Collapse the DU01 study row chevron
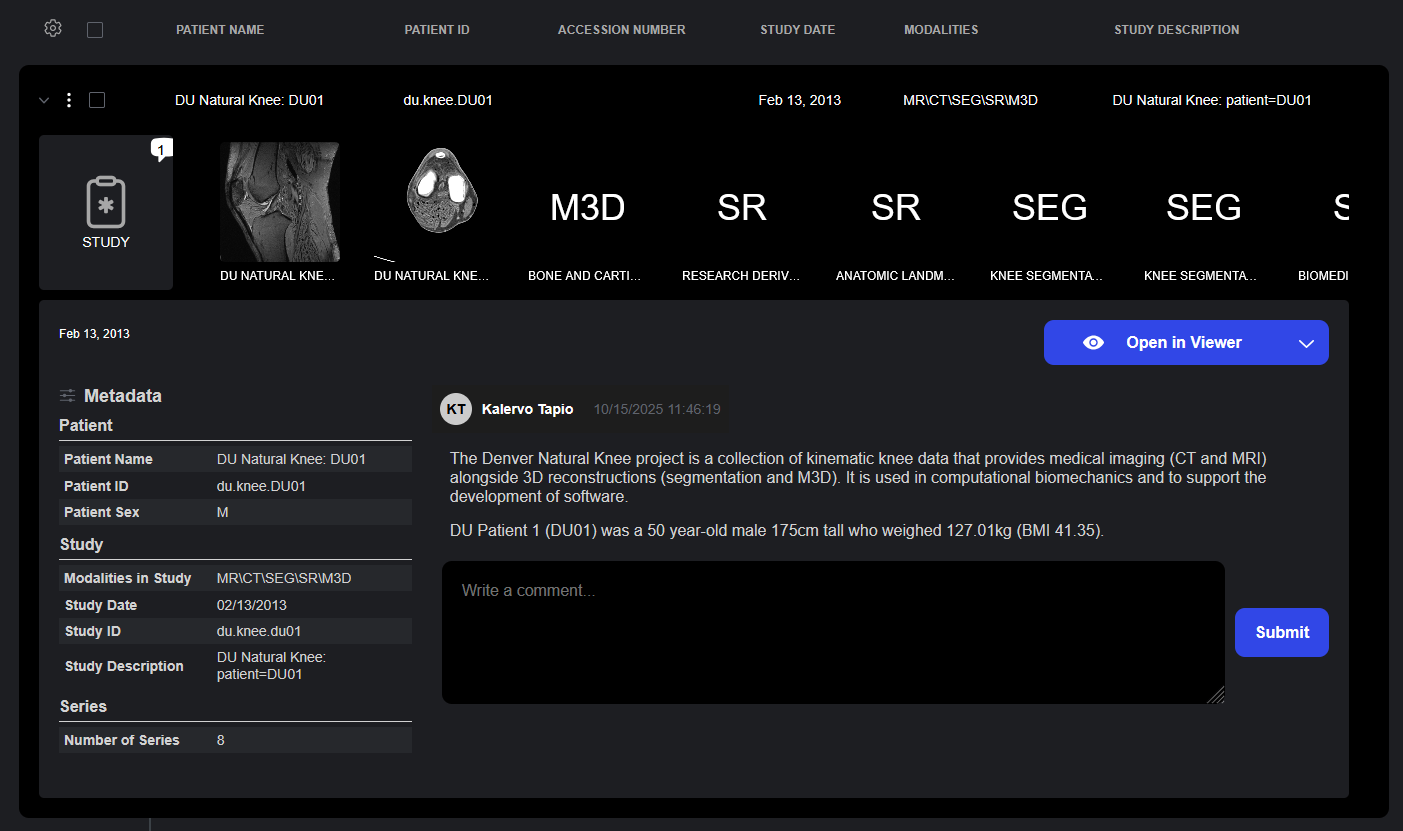This screenshot has height=831, width=1403. [x=43, y=100]
